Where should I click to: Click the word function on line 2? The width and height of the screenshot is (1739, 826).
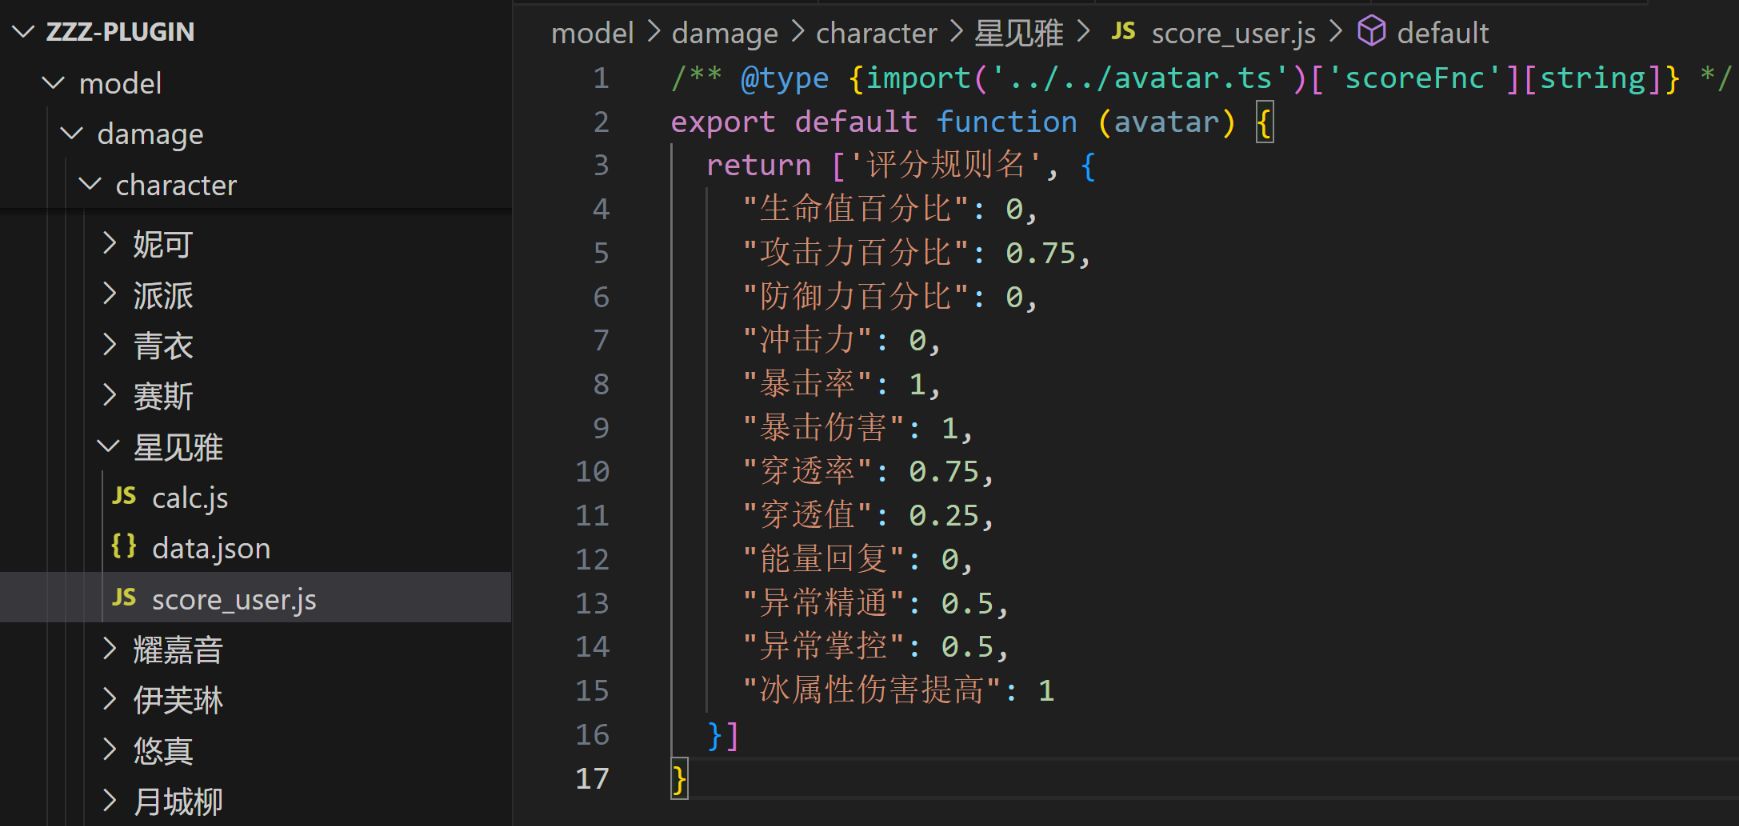pyautogui.click(x=1007, y=122)
